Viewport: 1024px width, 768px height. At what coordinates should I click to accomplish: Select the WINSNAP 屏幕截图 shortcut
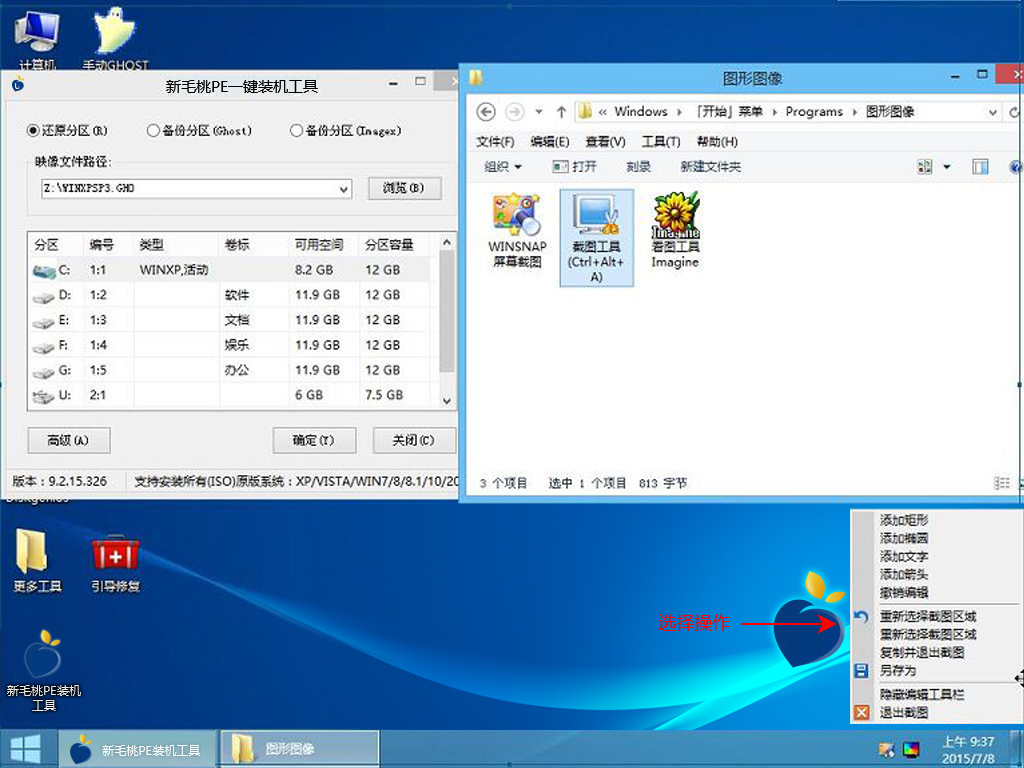pos(517,229)
